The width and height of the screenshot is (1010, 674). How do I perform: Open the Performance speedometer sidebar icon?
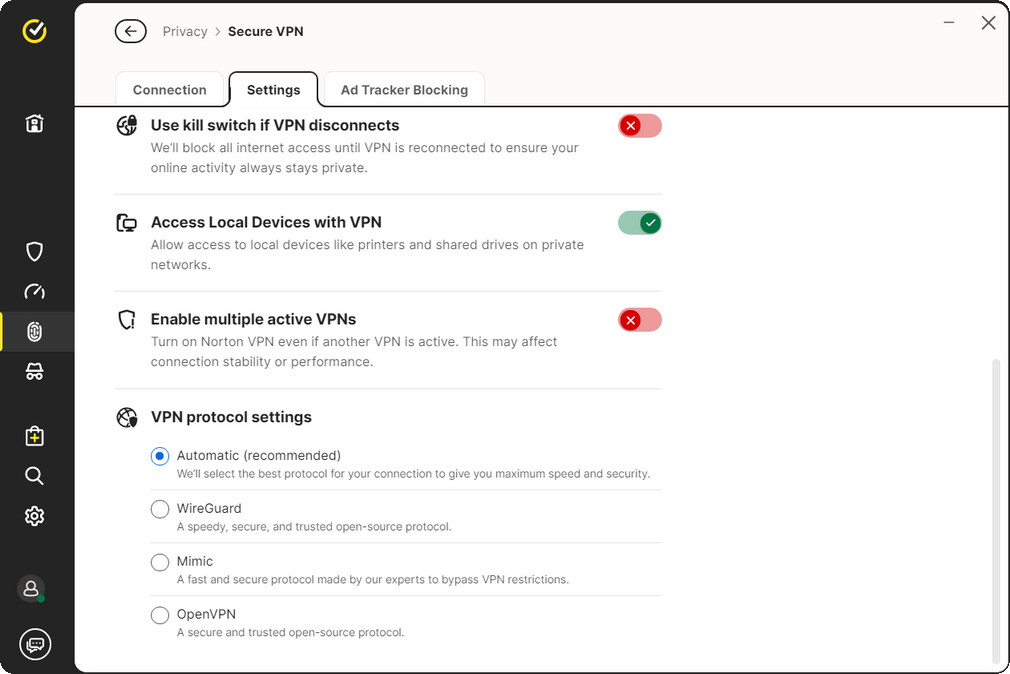coord(34,292)
